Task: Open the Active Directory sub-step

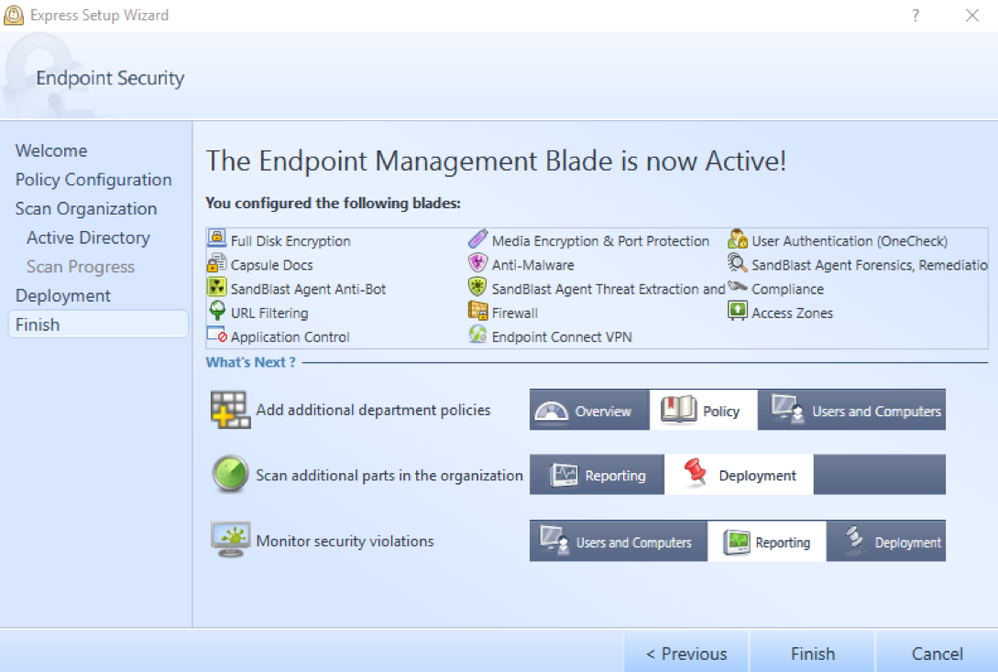Action: (x=88, y=238)
